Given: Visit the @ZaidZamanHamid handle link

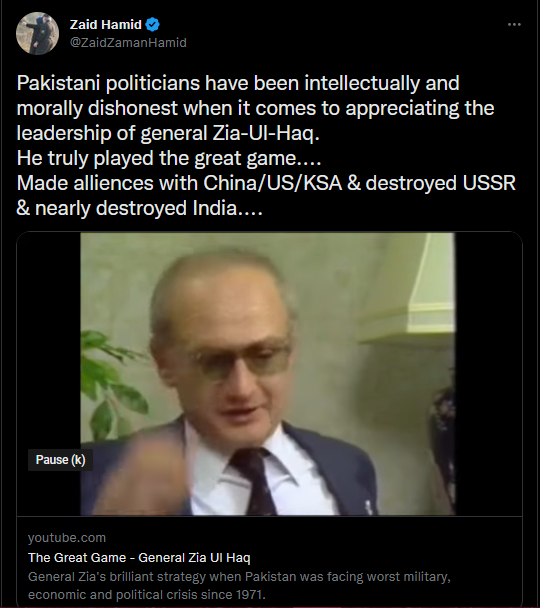Looking at the screenshot, I should (128, 42).
